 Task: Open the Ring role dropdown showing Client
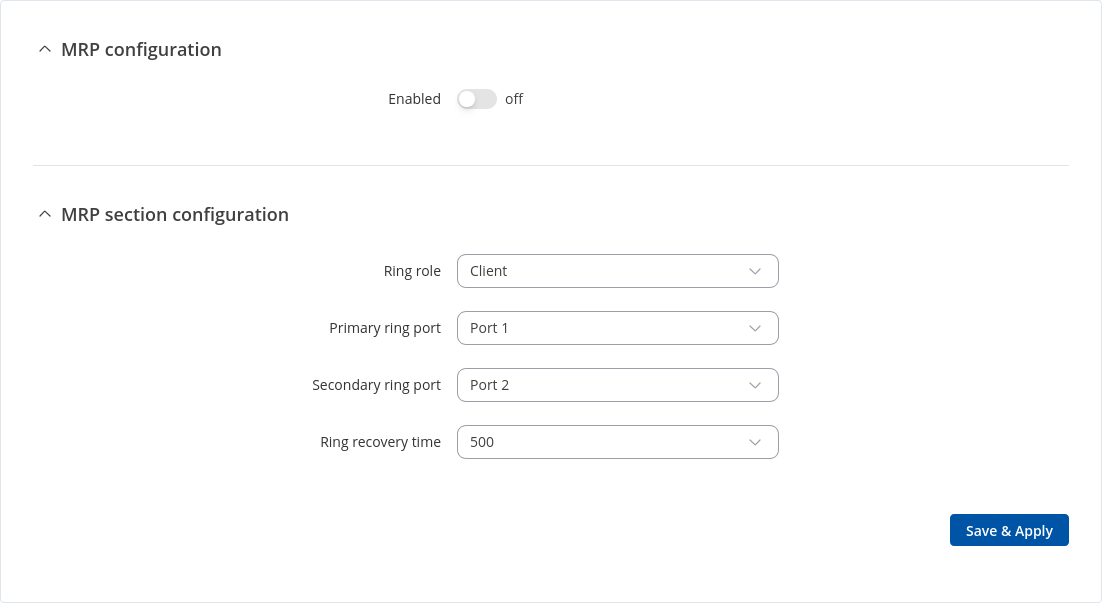(x=600, y=271)
